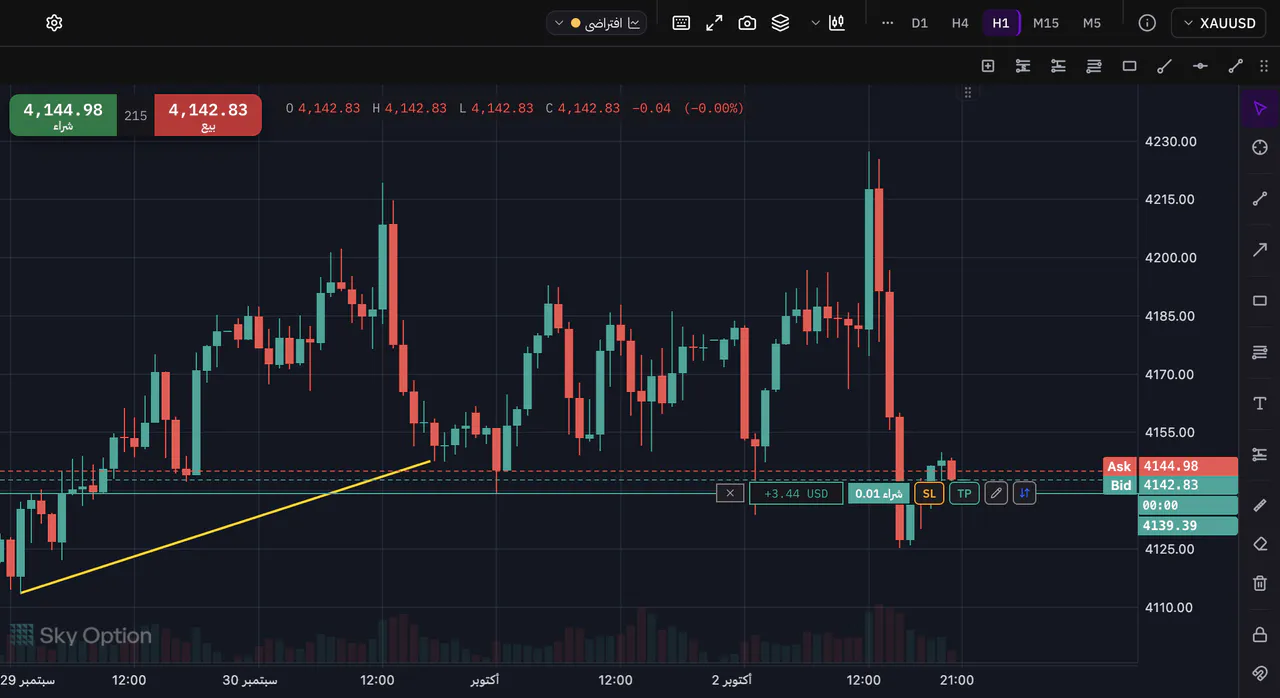Image resolution: width=1280 pixels, height=698 pixels.
Task: Edit the position with the pencil icon
Action: point(996,493)
